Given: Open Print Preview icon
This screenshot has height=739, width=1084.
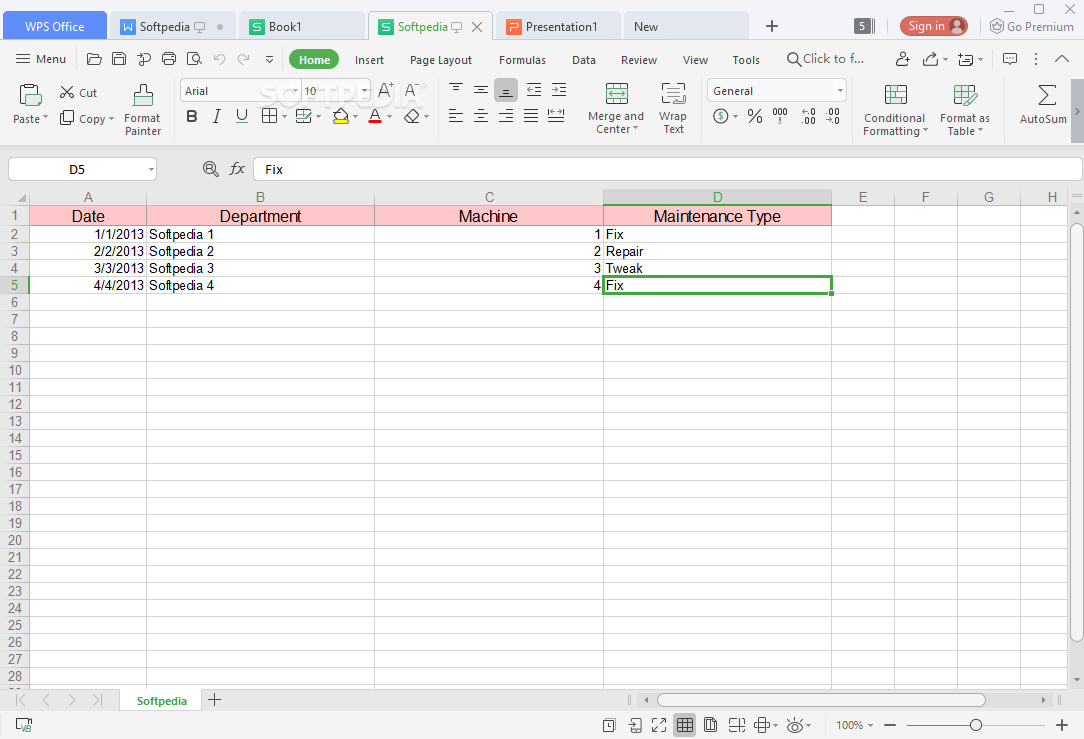Looking at the screenshot, I should [x=194, y=59].
